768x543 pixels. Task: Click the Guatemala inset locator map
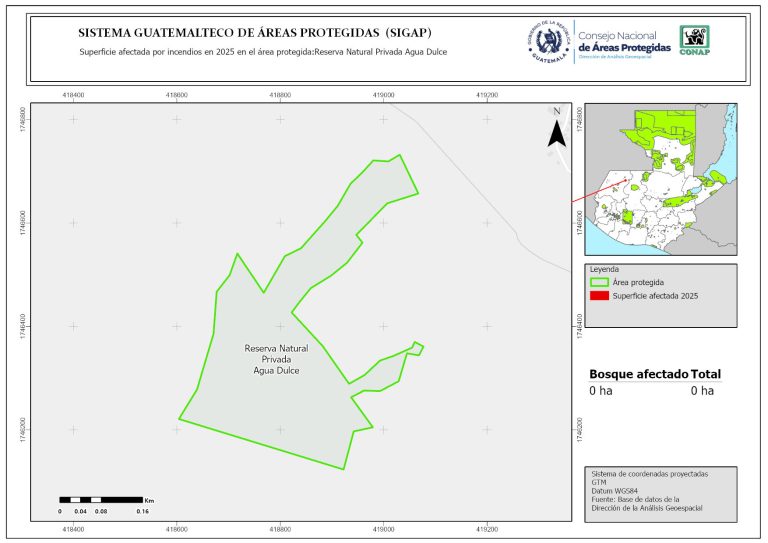[x=660, y=180]
